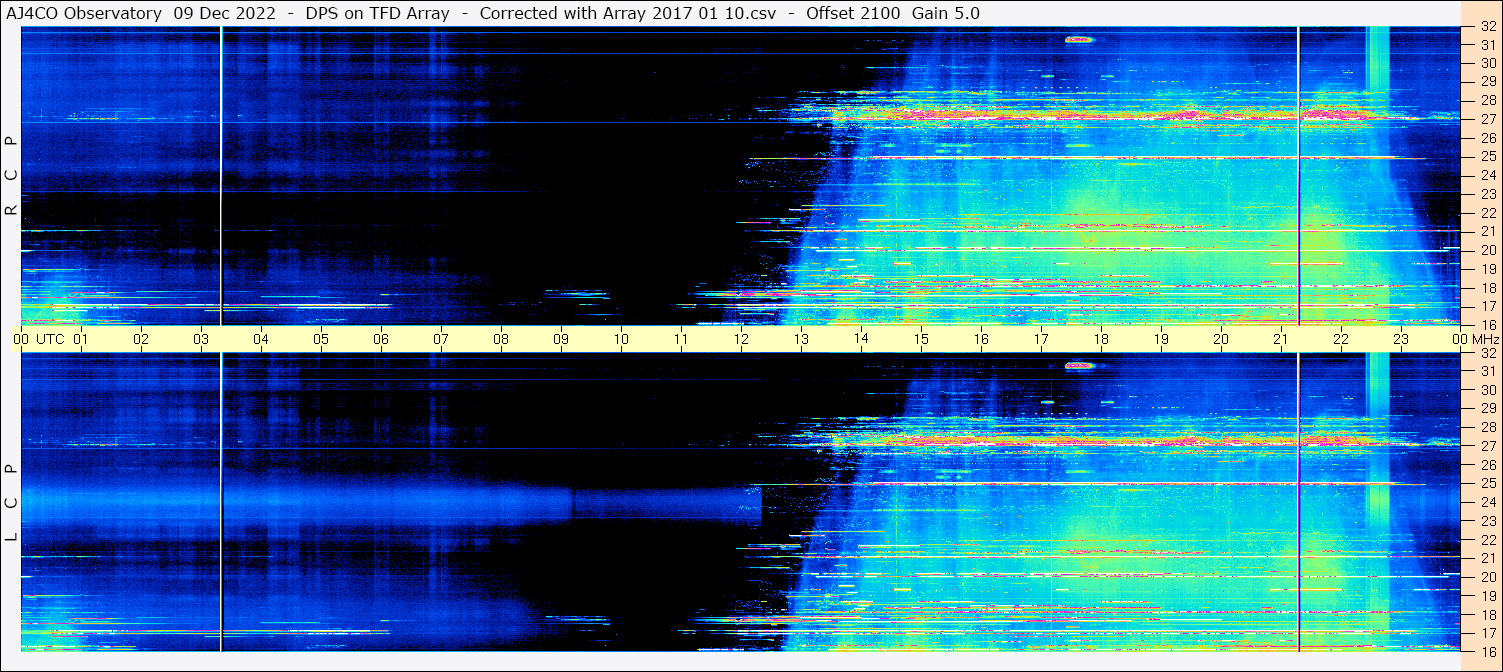This screenshot has height=672, width=1503.
Task: Click the 20 MHz label of LCP panel
Action: pos(1487,577)
